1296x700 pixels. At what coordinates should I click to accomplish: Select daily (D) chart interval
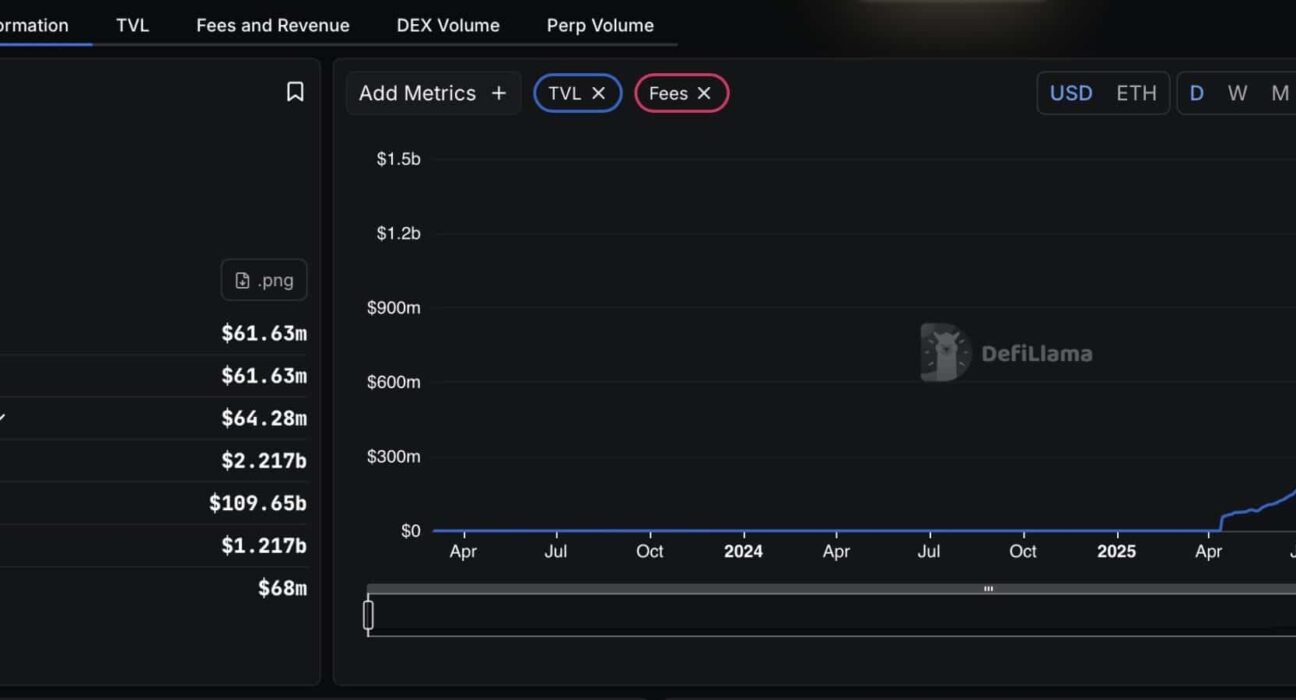point(1196,93)
